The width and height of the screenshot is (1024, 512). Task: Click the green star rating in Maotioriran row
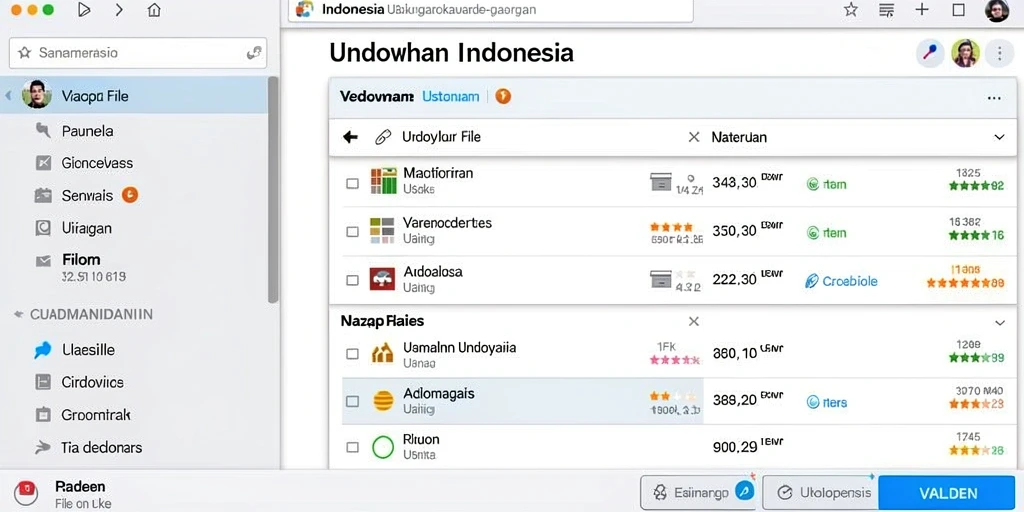click(x=976, y=185)
